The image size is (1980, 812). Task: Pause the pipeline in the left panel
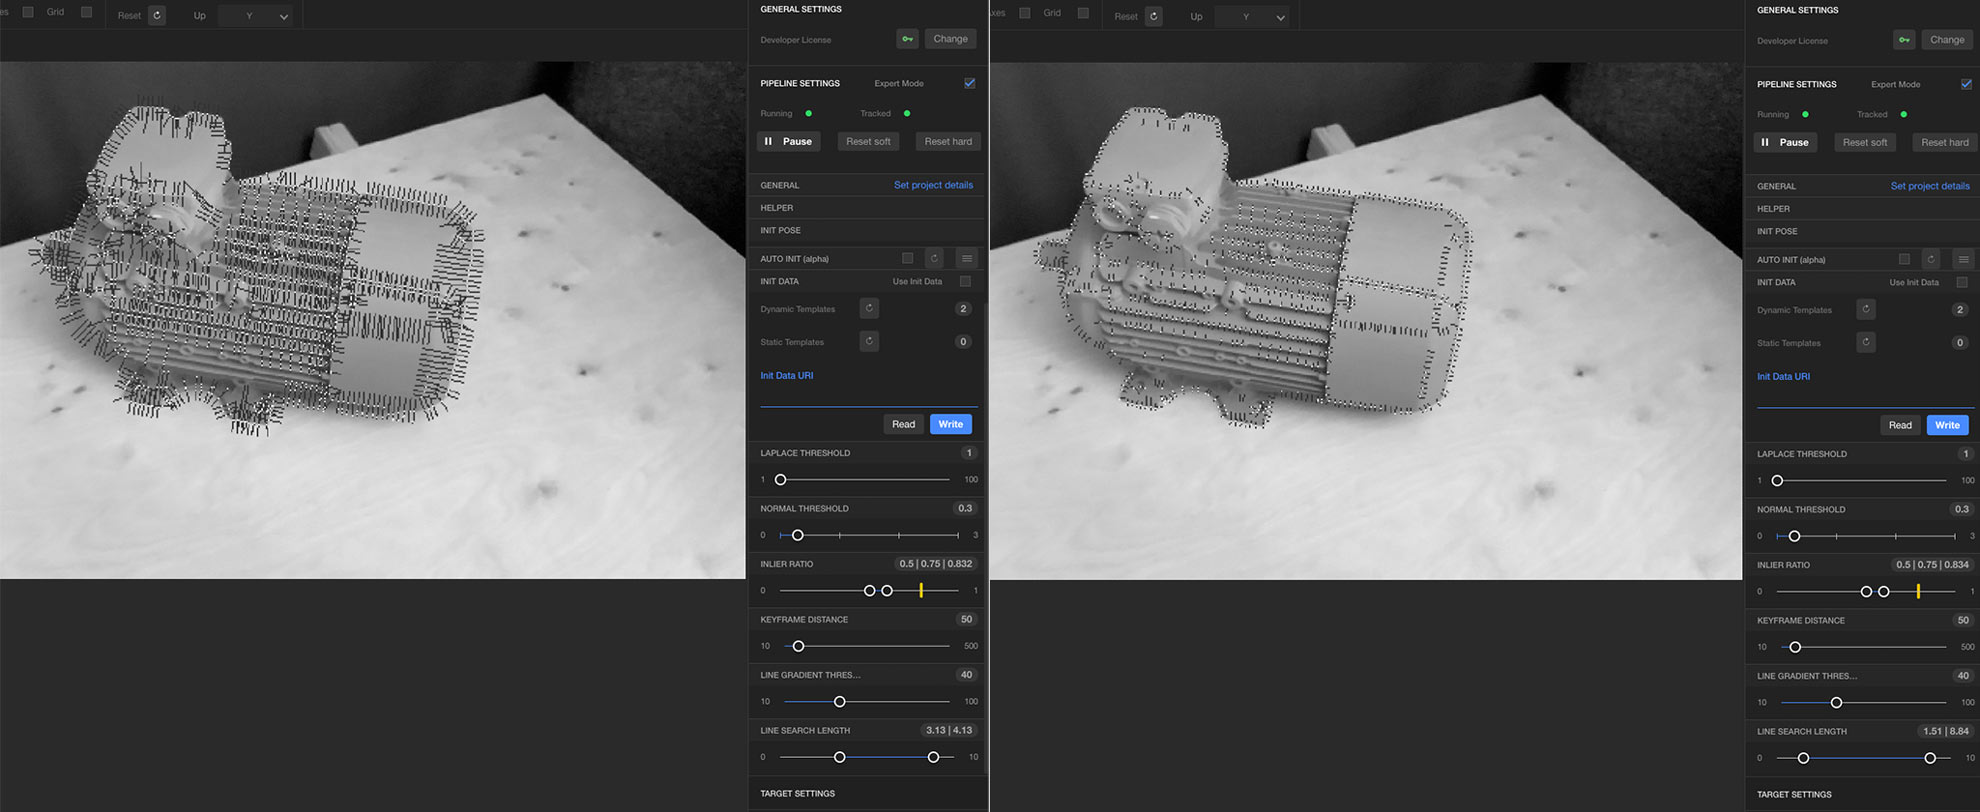[788, 141]
